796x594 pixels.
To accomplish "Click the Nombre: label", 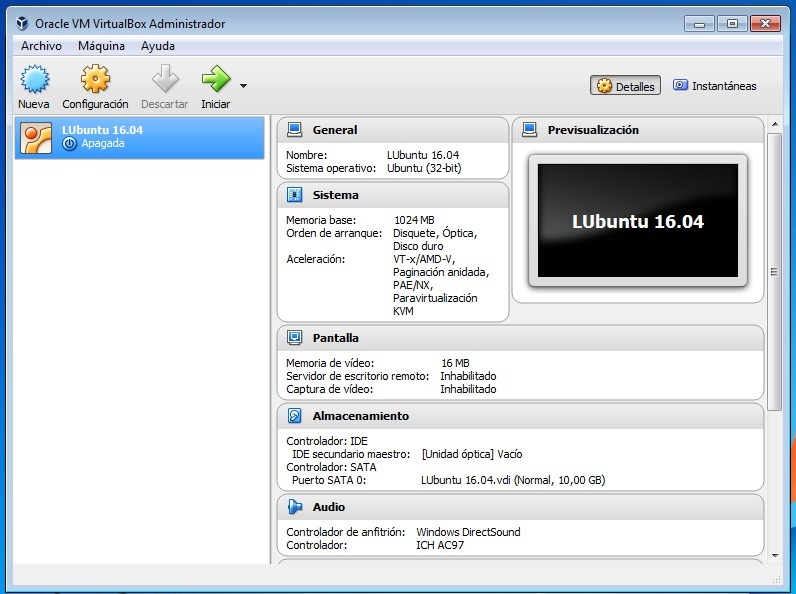I will [x=306, y=155].
